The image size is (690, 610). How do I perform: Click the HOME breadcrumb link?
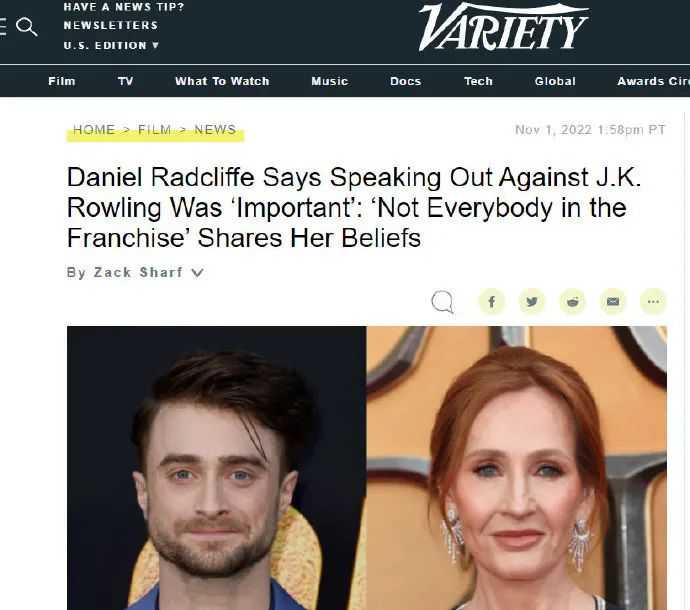(x=94, y=130)
